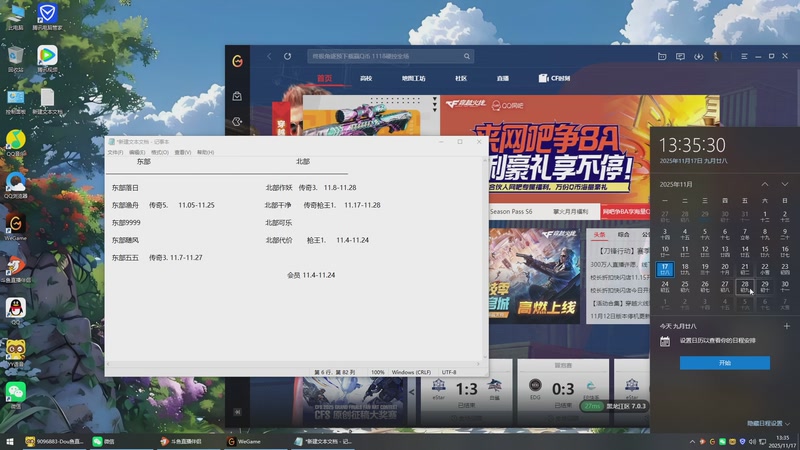
Task: Click the Notepad vertical scrollbar
Action: point(485,259)
